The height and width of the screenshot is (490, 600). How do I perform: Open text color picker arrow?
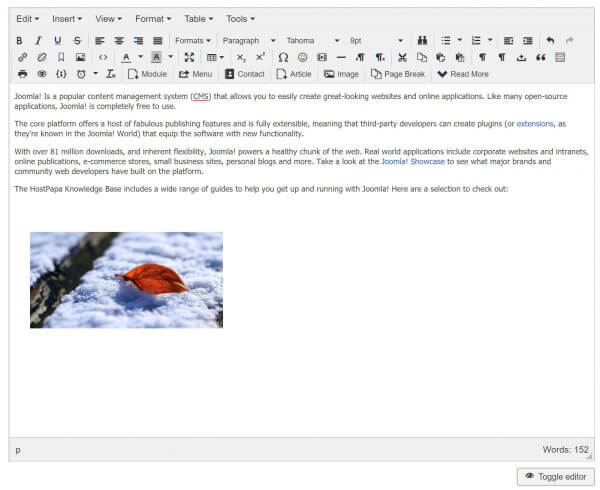[x=140, y=57]
